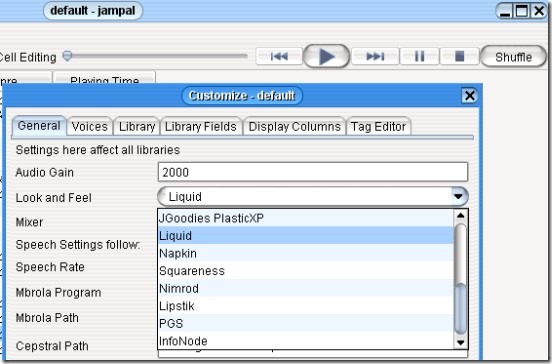
Task: Open the Voices tab
Action: [89, 126]
